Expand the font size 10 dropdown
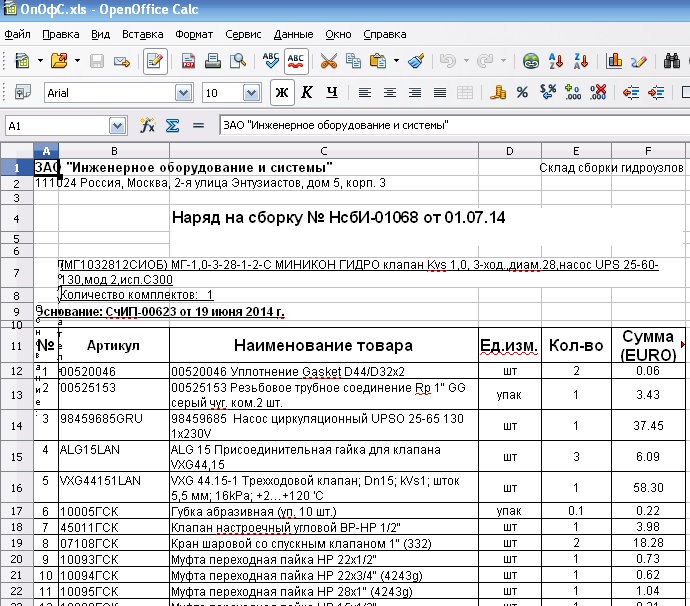 pos(251,93)
